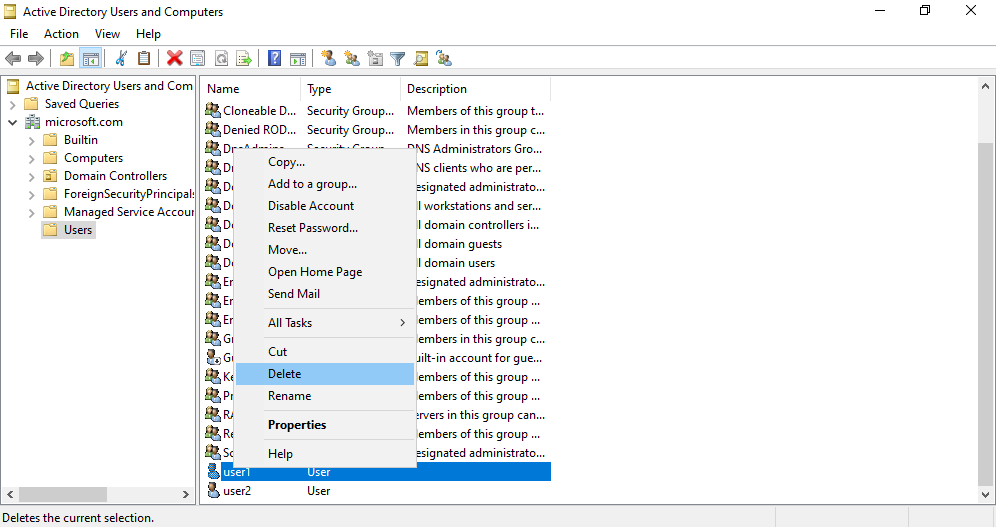Expand the Saved Queries node
This screenshot has height=527, width=996.
pyautogui.click(x=13, y=104)
